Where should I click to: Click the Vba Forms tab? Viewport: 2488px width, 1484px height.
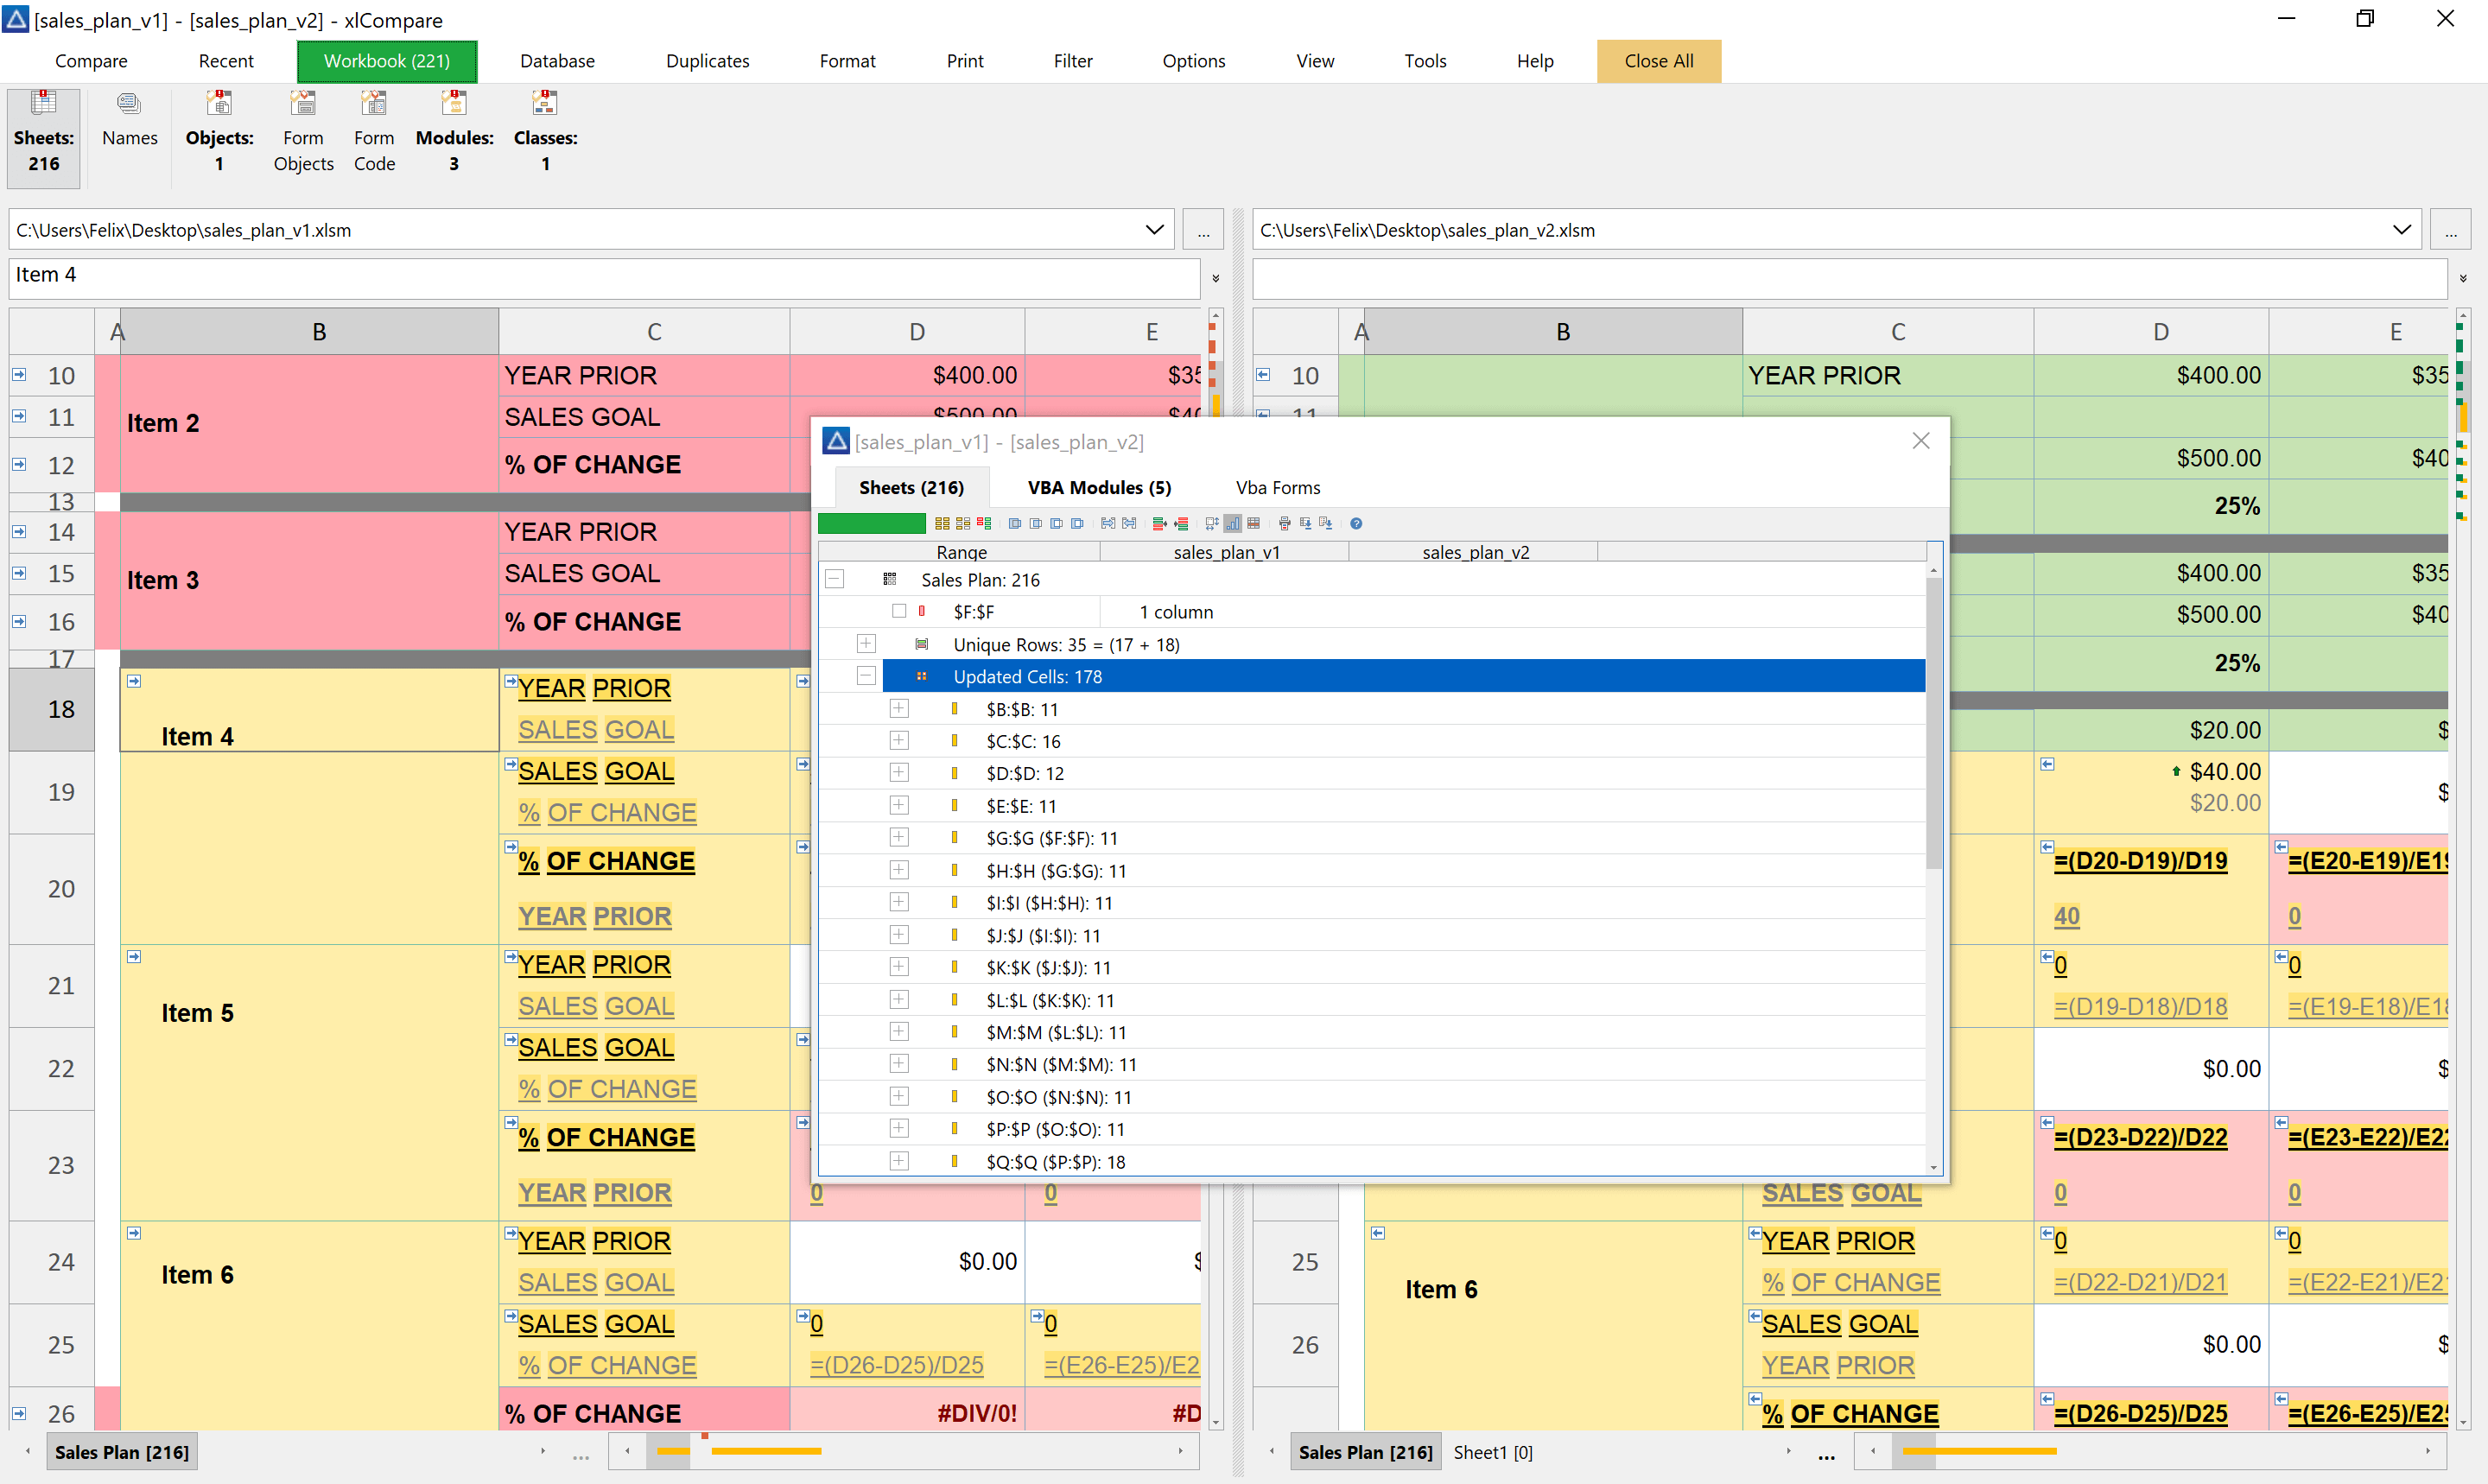point(1274,485)
